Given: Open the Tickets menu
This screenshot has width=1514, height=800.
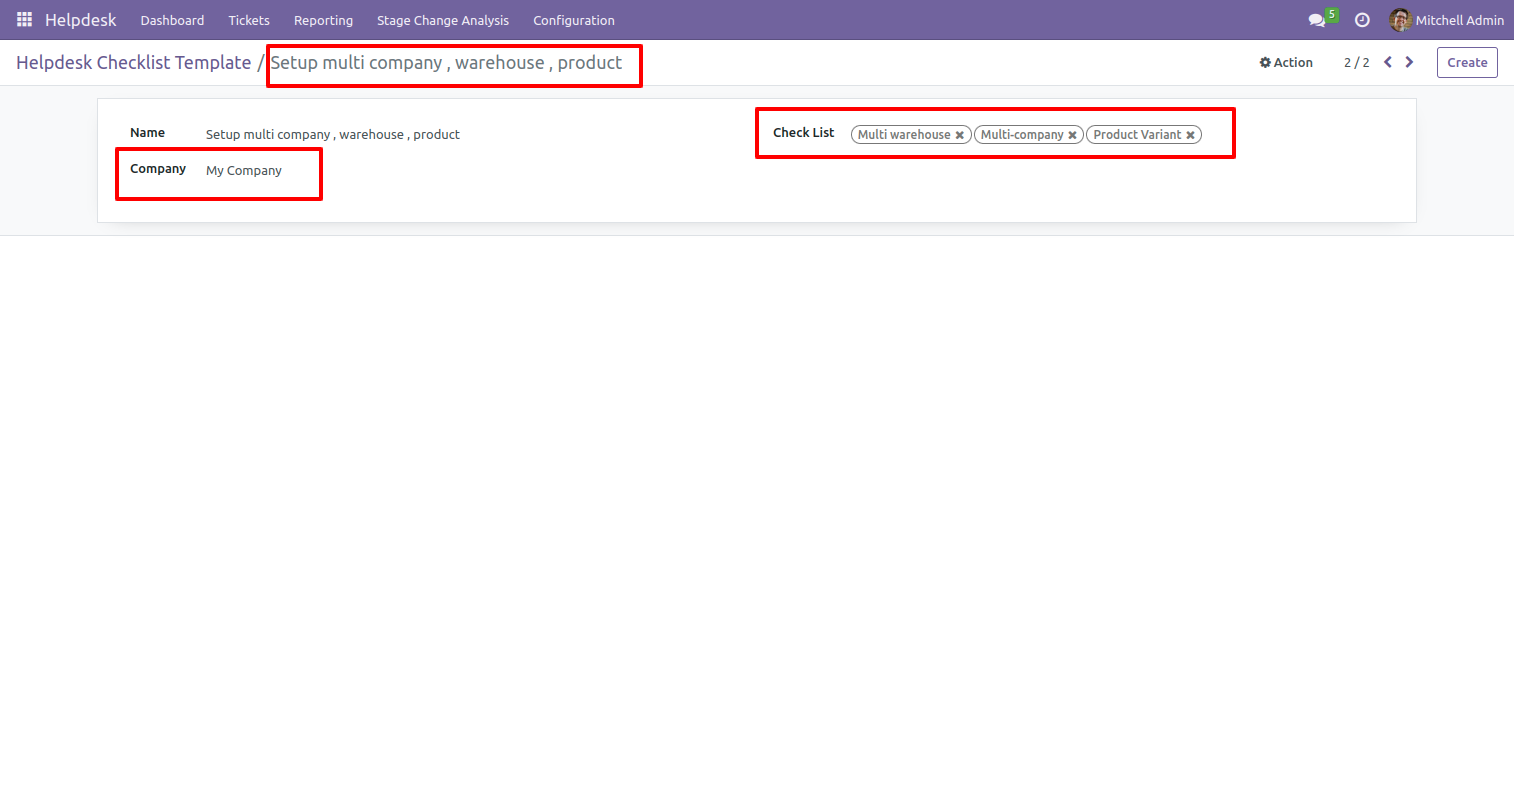Looking at the screenshot, I should (x=249, y=20).
